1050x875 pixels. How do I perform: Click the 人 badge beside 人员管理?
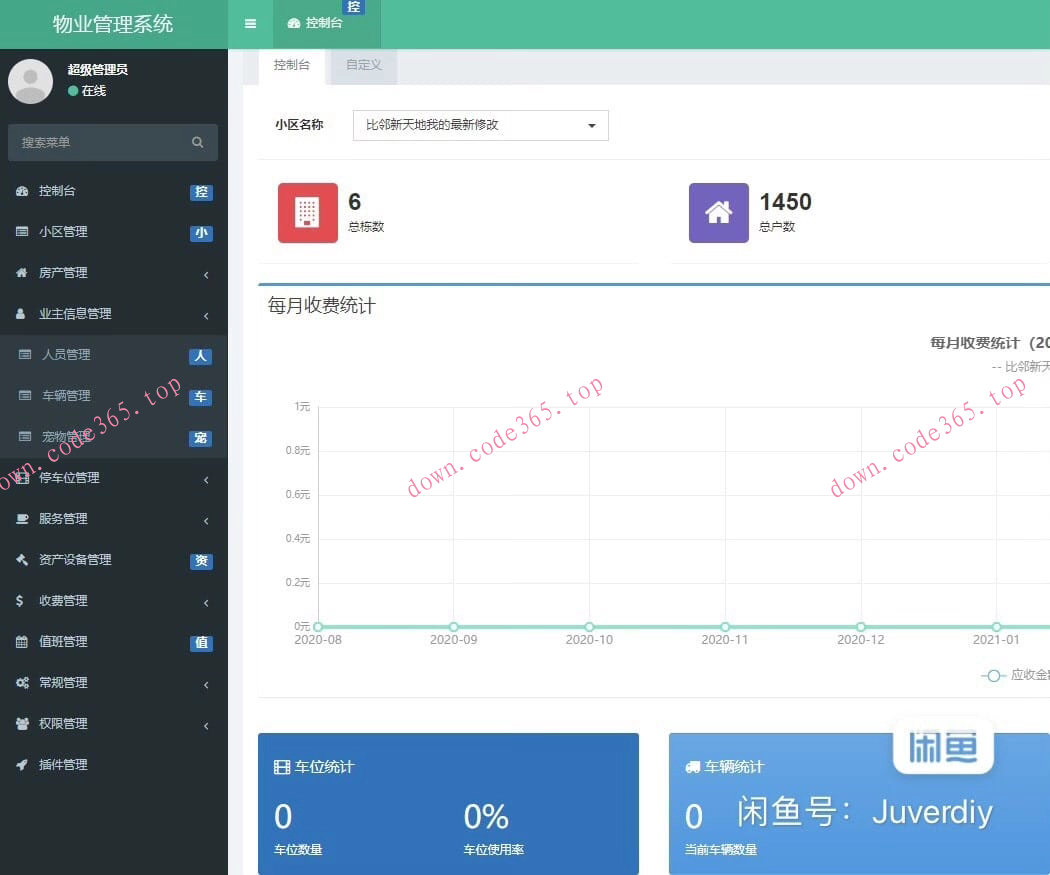pyautogui.click(x=201, y=356)
